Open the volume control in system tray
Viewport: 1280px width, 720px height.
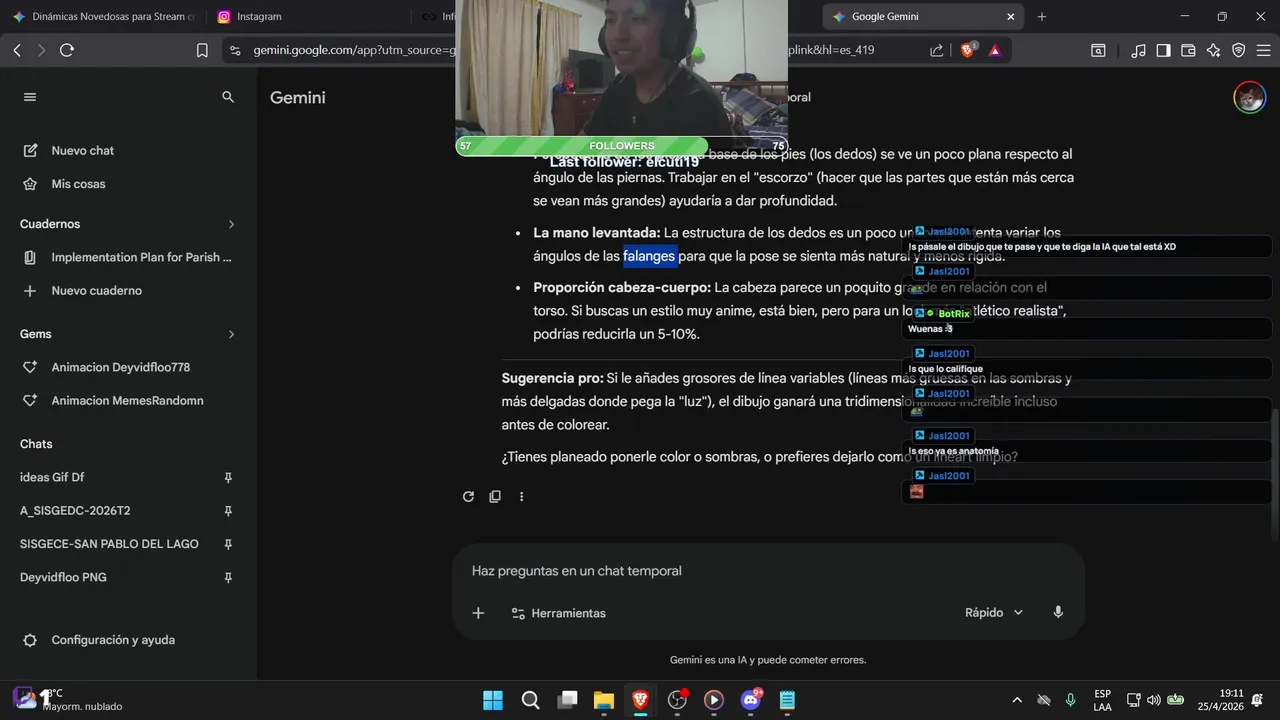tap(1154, 700)
